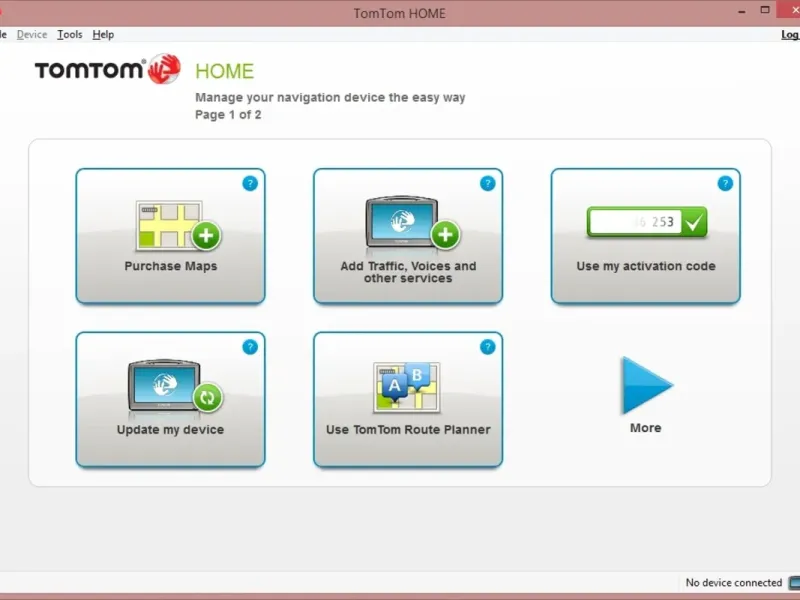
Task: Click the green HOME heading
Action: pos(224,71)
